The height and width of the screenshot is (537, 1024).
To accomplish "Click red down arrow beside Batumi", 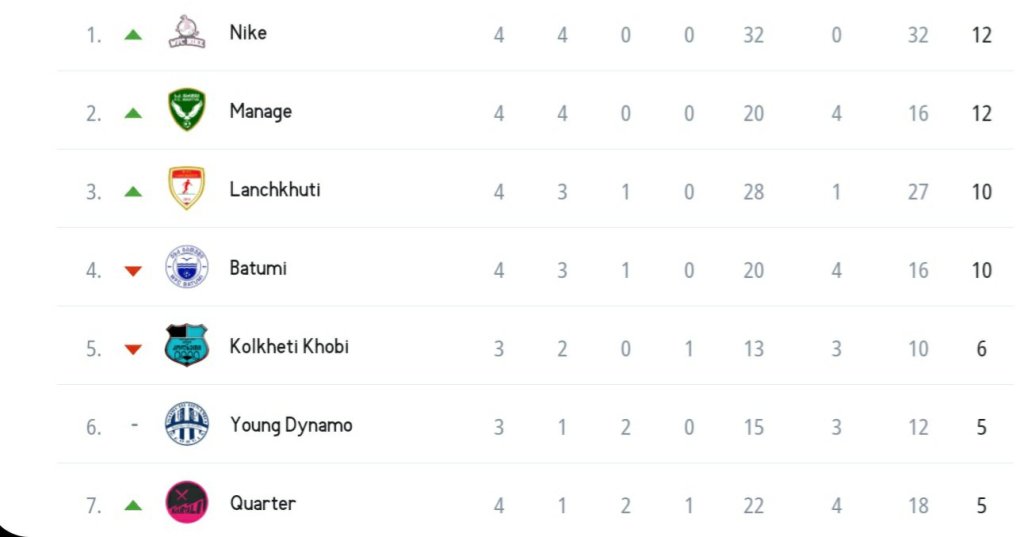I will pos(133,270).
